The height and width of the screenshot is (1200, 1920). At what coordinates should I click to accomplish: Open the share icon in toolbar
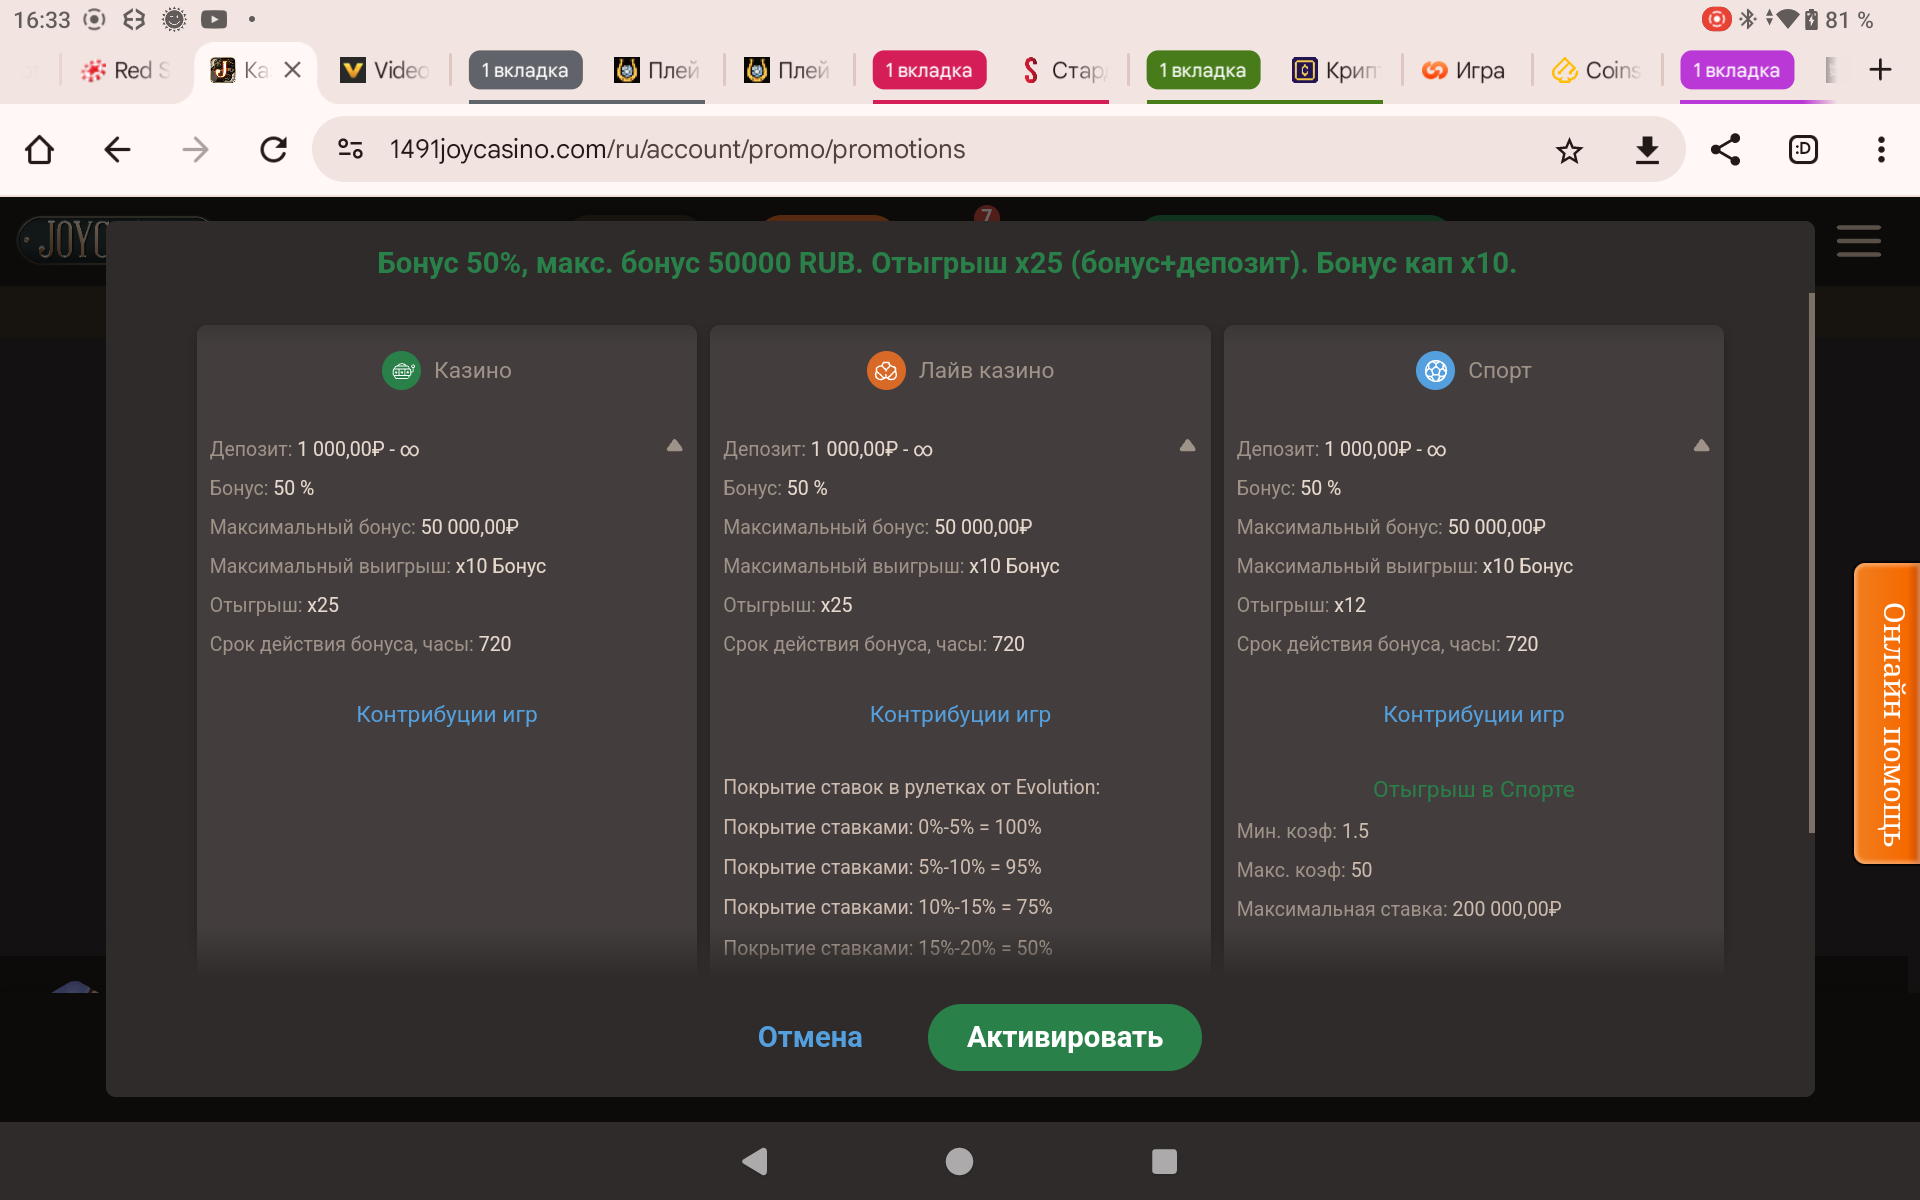1725,150
